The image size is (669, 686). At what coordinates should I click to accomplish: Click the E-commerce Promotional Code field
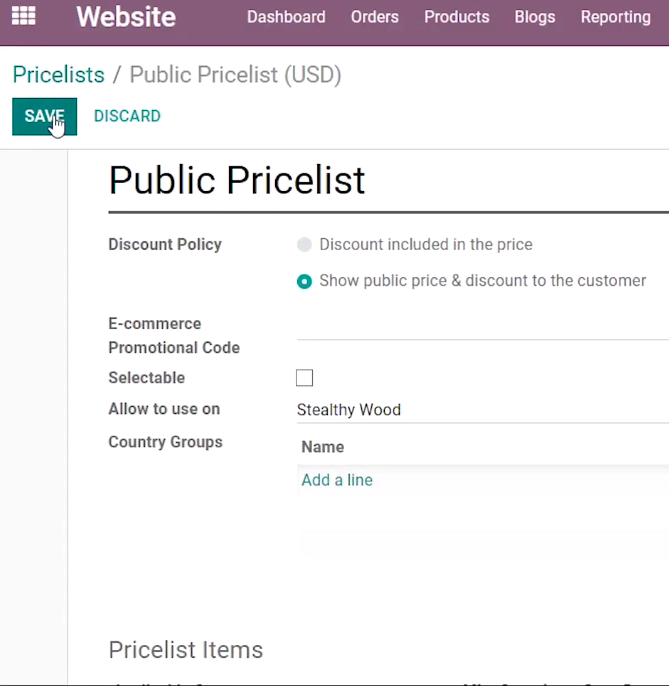point(483,328)
